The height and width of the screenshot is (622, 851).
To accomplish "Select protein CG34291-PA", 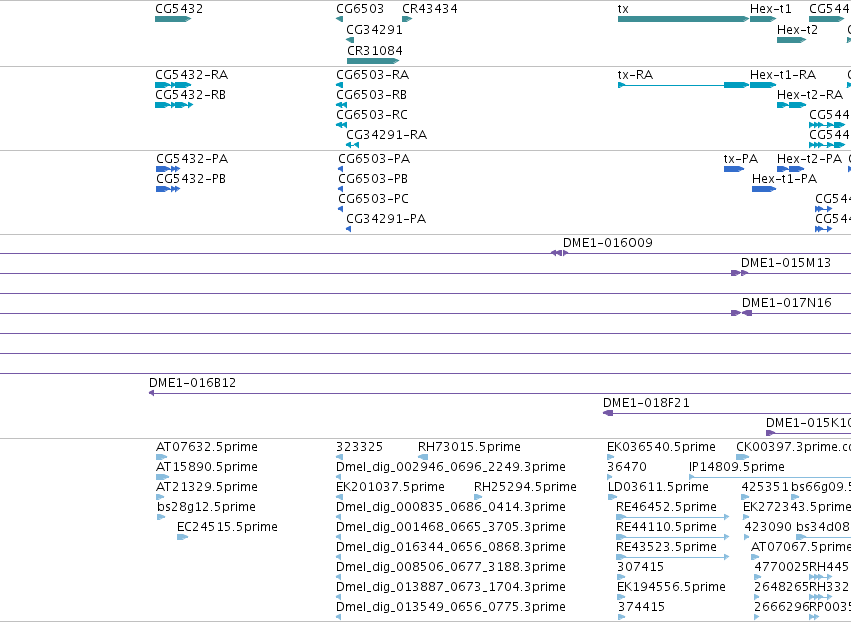I will 348,229.
